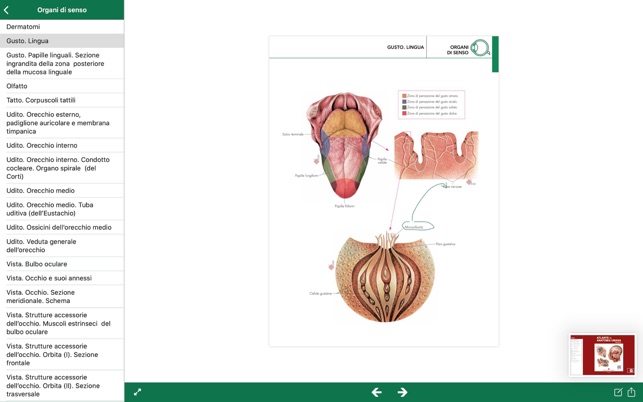This screenshot has width=643, height=402.
Task: Open Vista. Orbita (II). Sezione trasversale
Action: click(62, 386)
